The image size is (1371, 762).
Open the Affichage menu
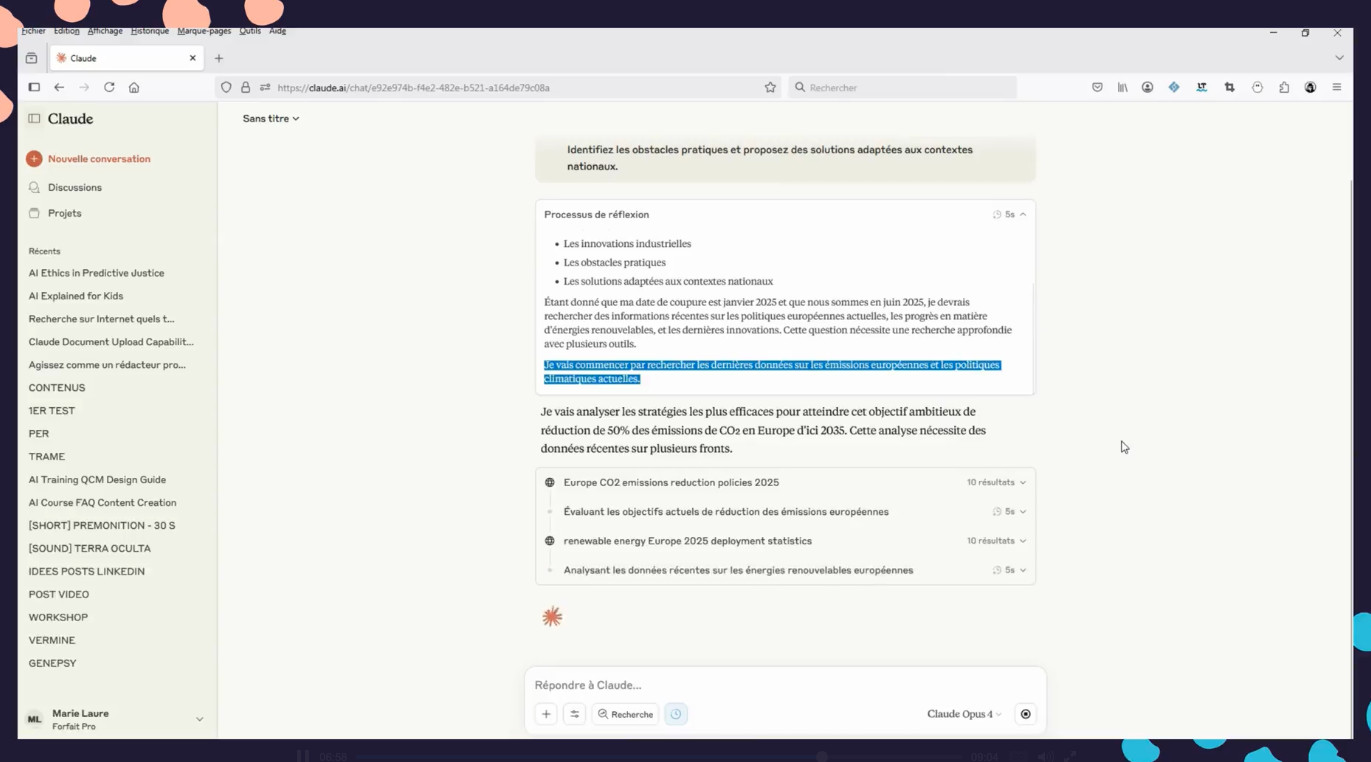pyautogui.click(x=104, y=31)
